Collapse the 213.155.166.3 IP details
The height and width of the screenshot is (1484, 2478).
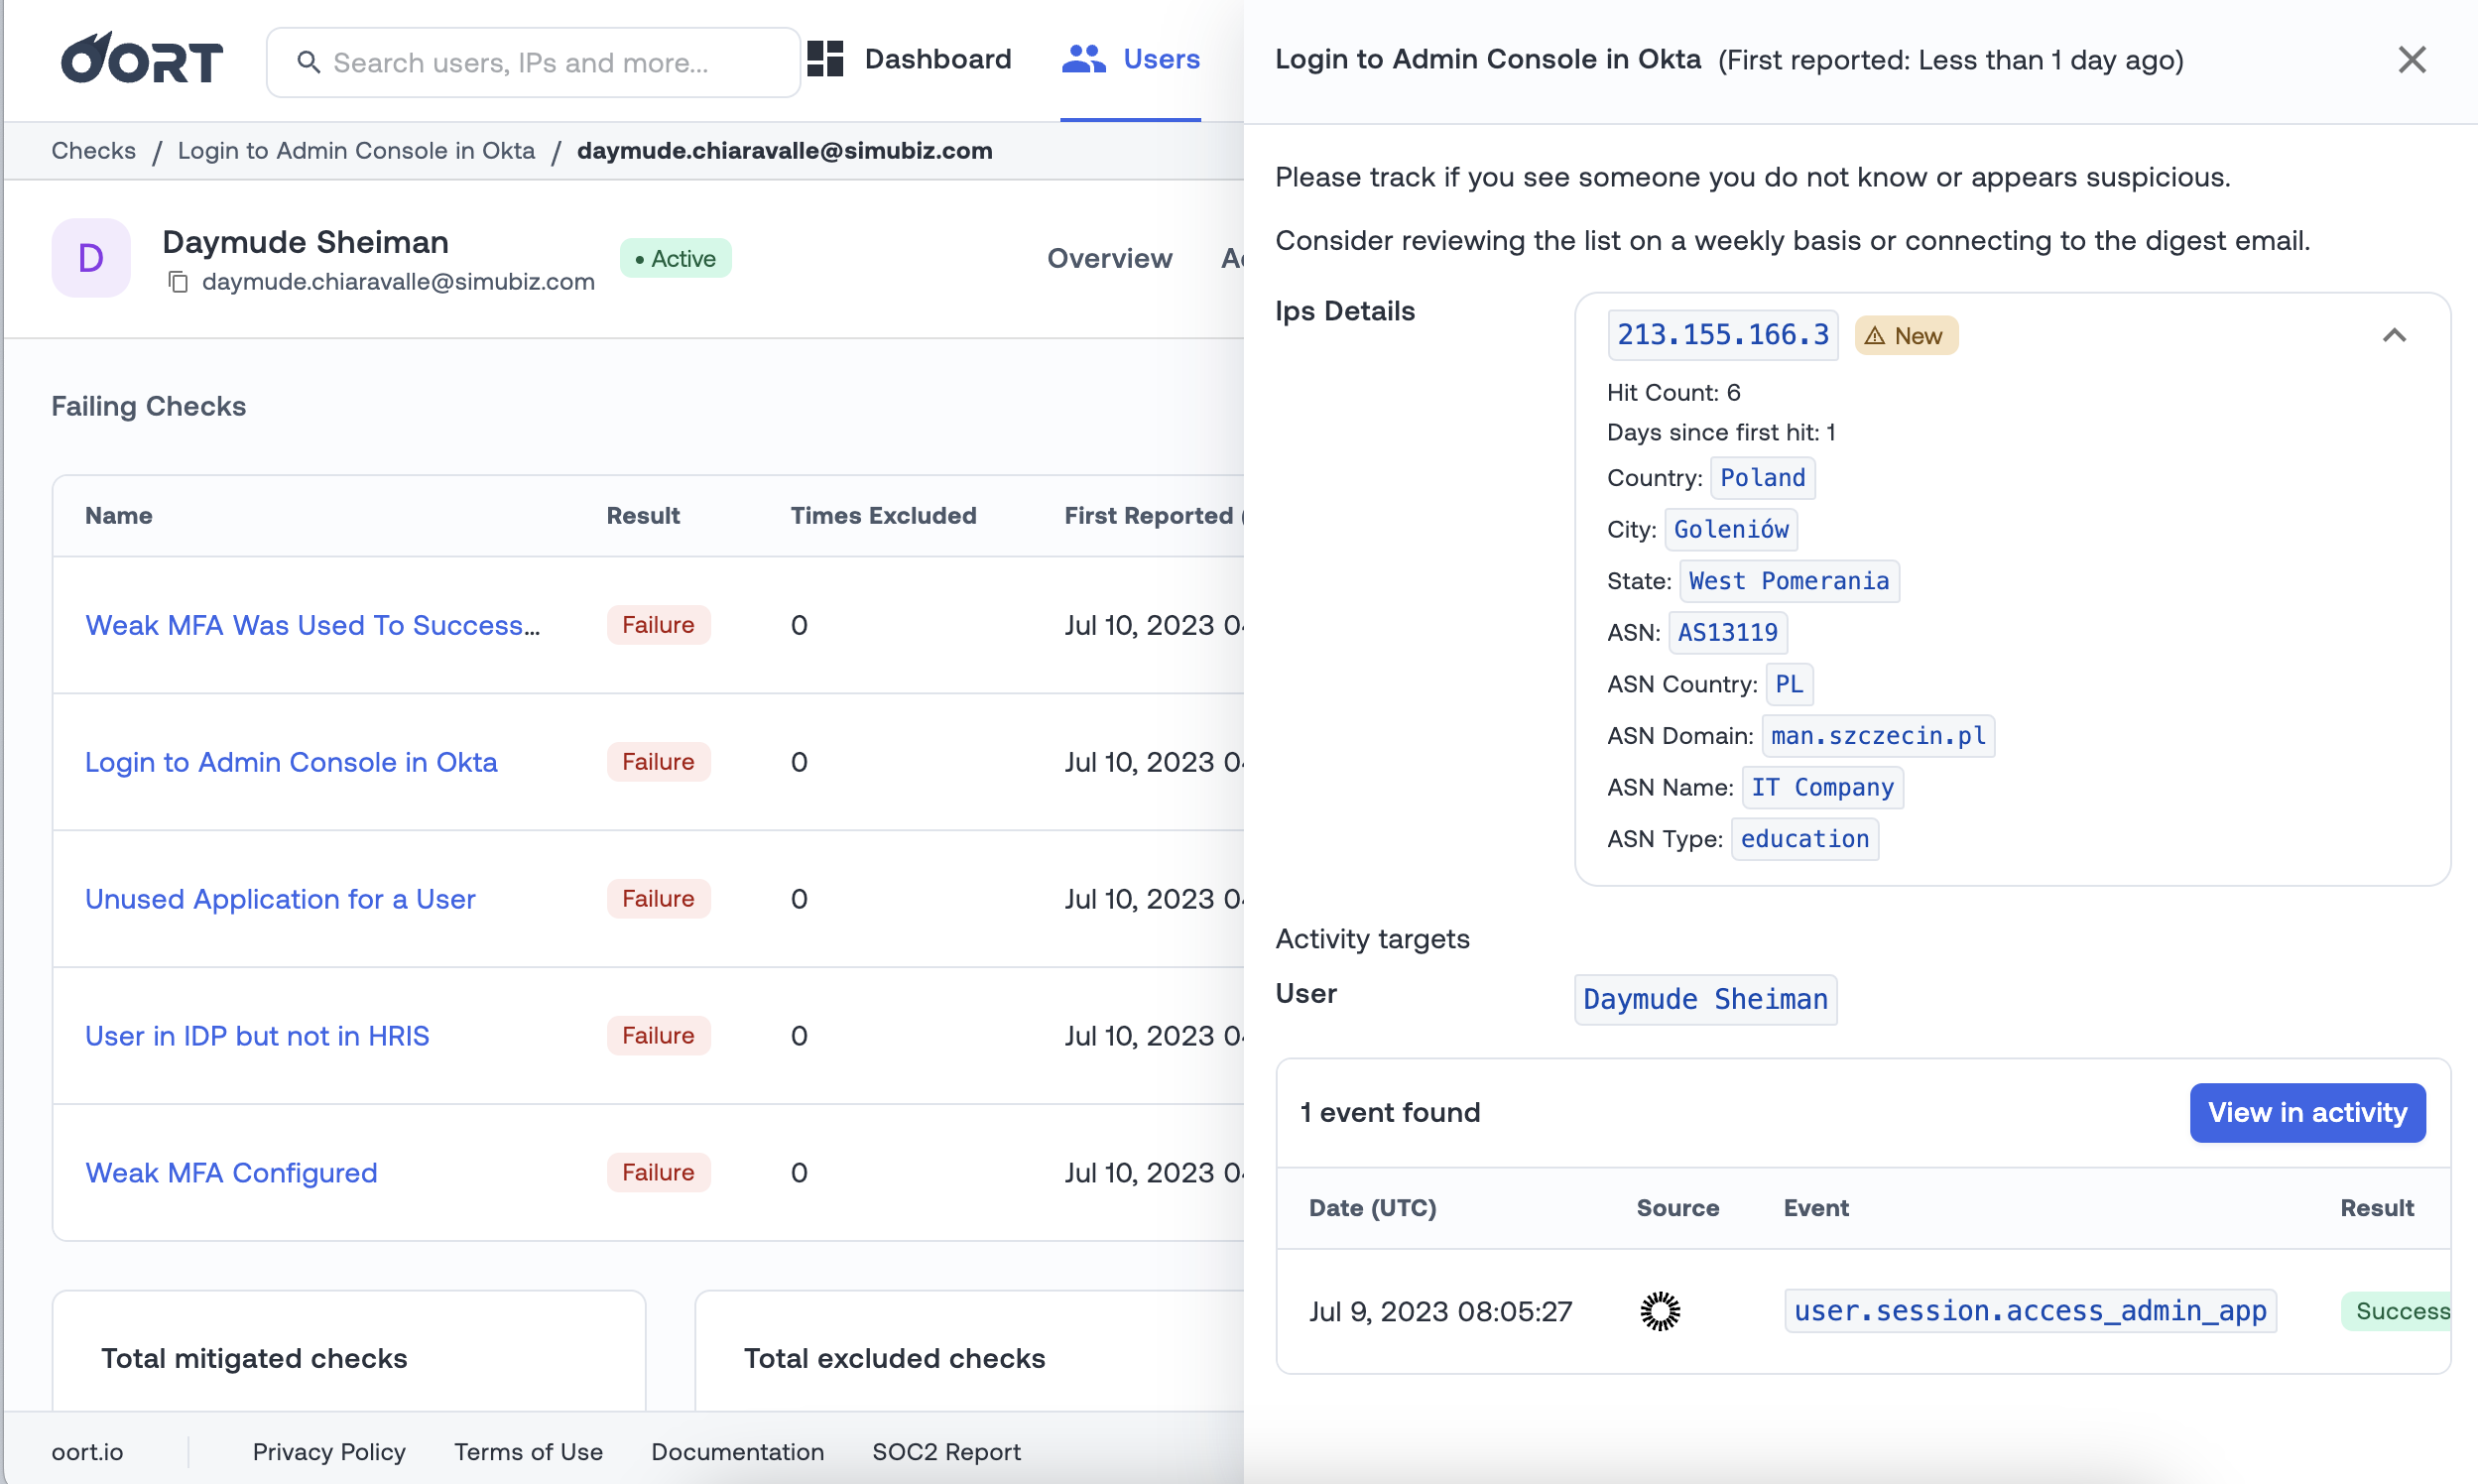pyautogui.click(x=2393, y=335)
